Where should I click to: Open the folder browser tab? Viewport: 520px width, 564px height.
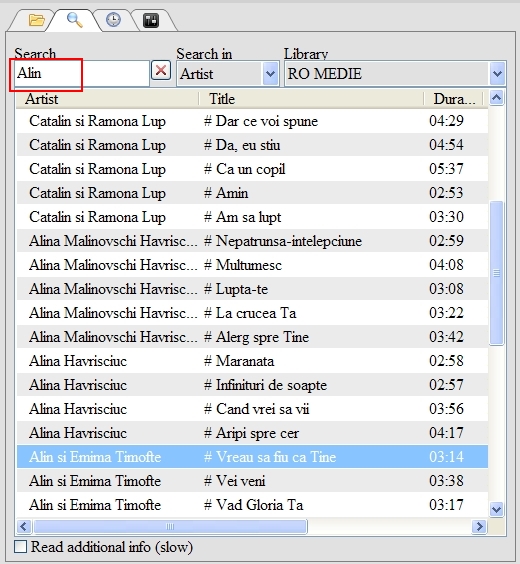36,20
